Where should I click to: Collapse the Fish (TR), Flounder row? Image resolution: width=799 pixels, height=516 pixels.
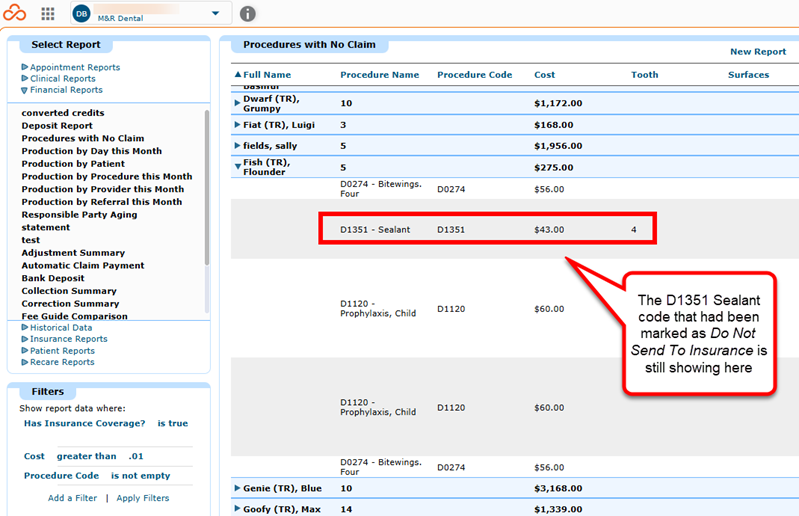click(x=237, y=166)
